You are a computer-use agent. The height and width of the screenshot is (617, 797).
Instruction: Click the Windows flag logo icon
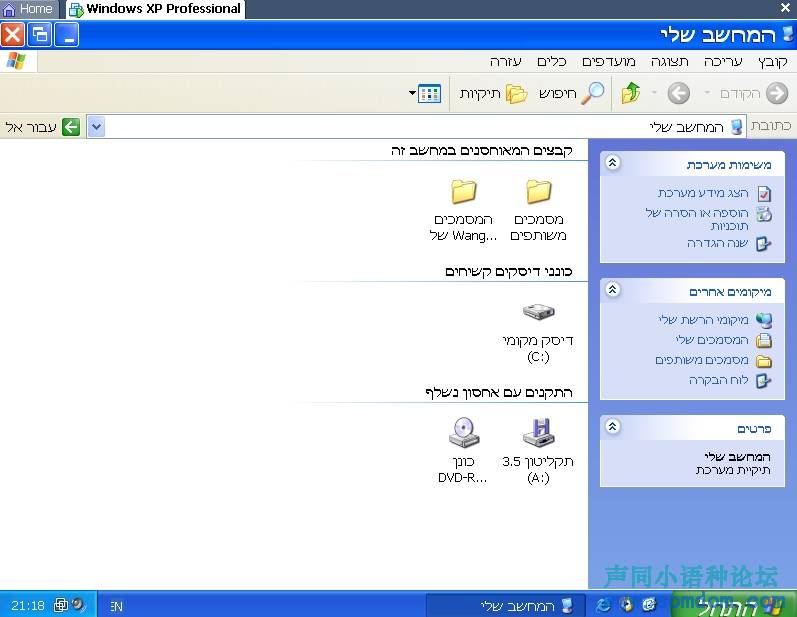pyautogui.click(x=16, y=61)
